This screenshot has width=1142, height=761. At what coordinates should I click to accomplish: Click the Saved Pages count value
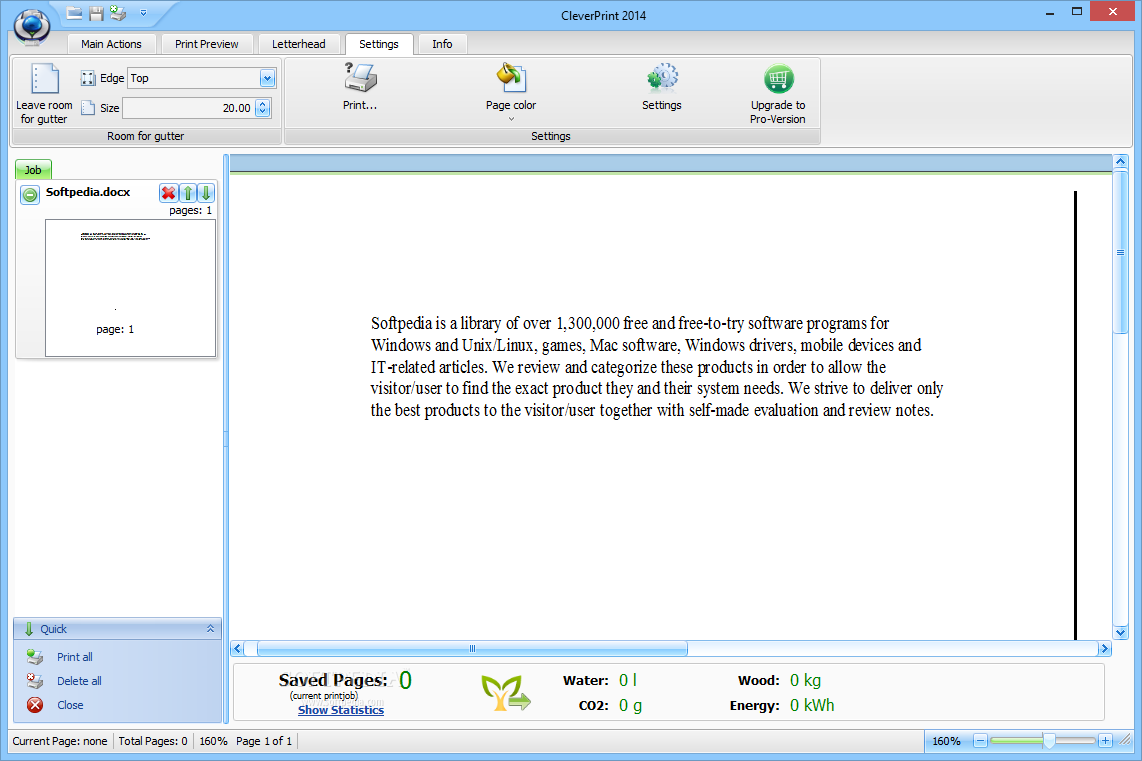[x=405, y=680]
